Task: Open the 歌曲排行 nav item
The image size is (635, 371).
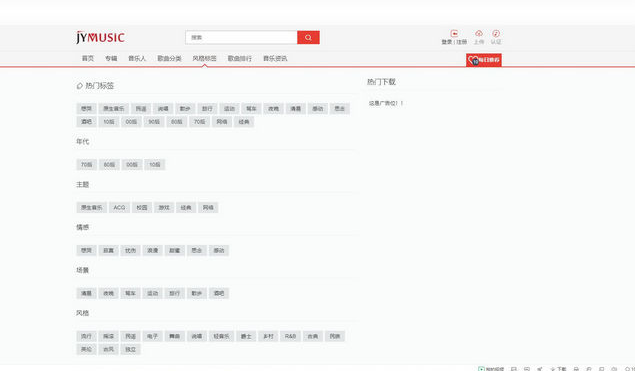Action: (x=240, y=58)
